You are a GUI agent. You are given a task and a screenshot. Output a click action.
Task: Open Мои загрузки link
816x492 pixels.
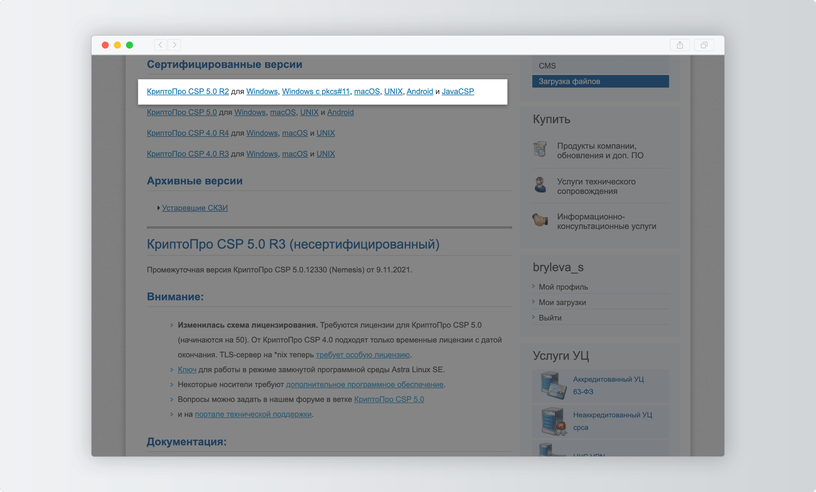click(x=562, y=302)
